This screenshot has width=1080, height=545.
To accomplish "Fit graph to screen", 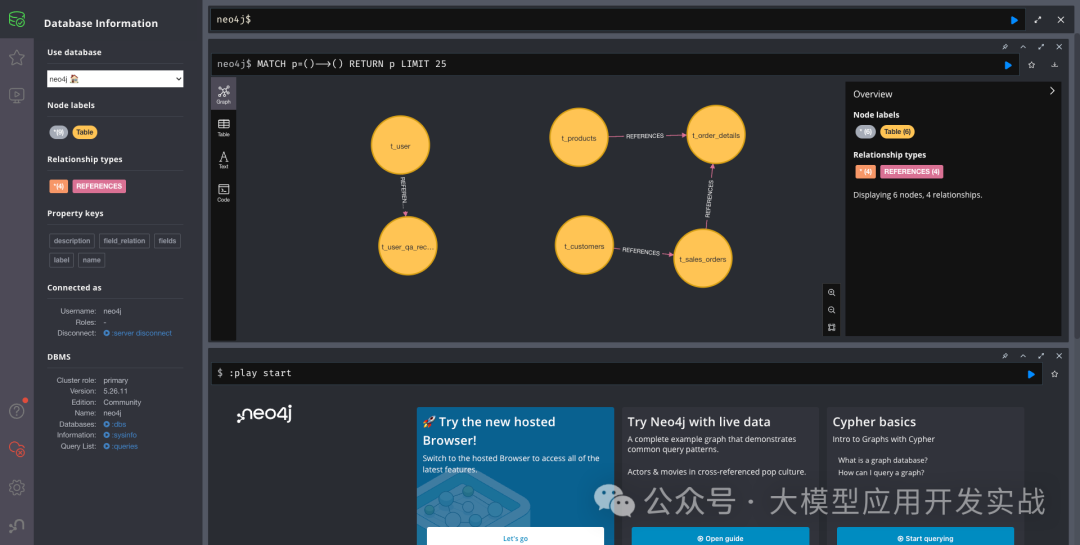I will [x=831, y=327].
